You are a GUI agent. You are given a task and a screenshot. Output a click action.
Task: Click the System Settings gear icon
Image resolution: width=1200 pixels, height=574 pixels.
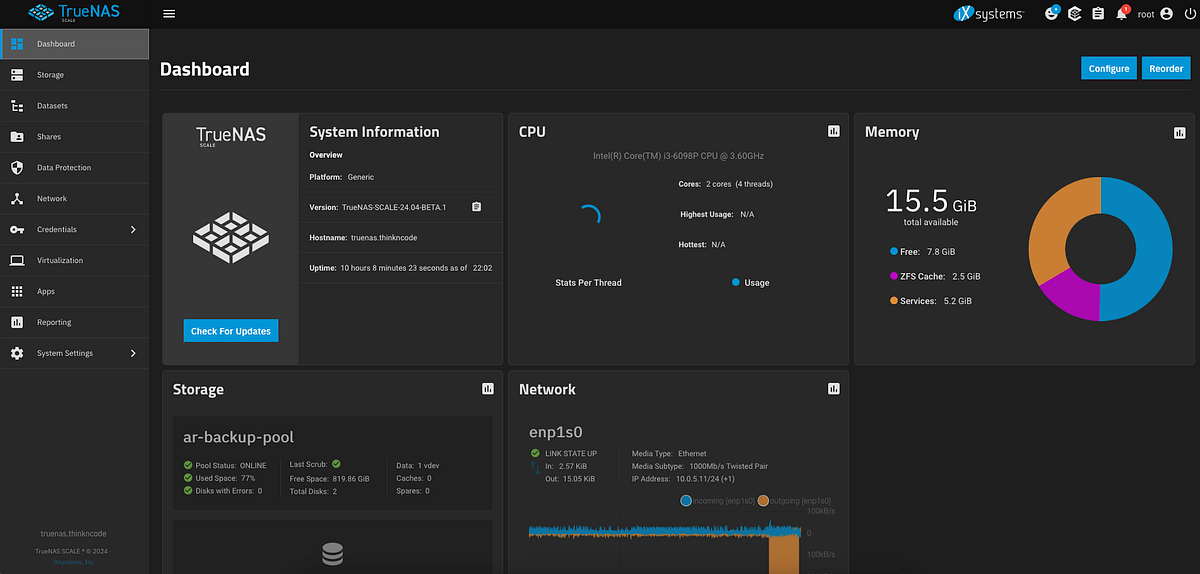click(17, 354)
